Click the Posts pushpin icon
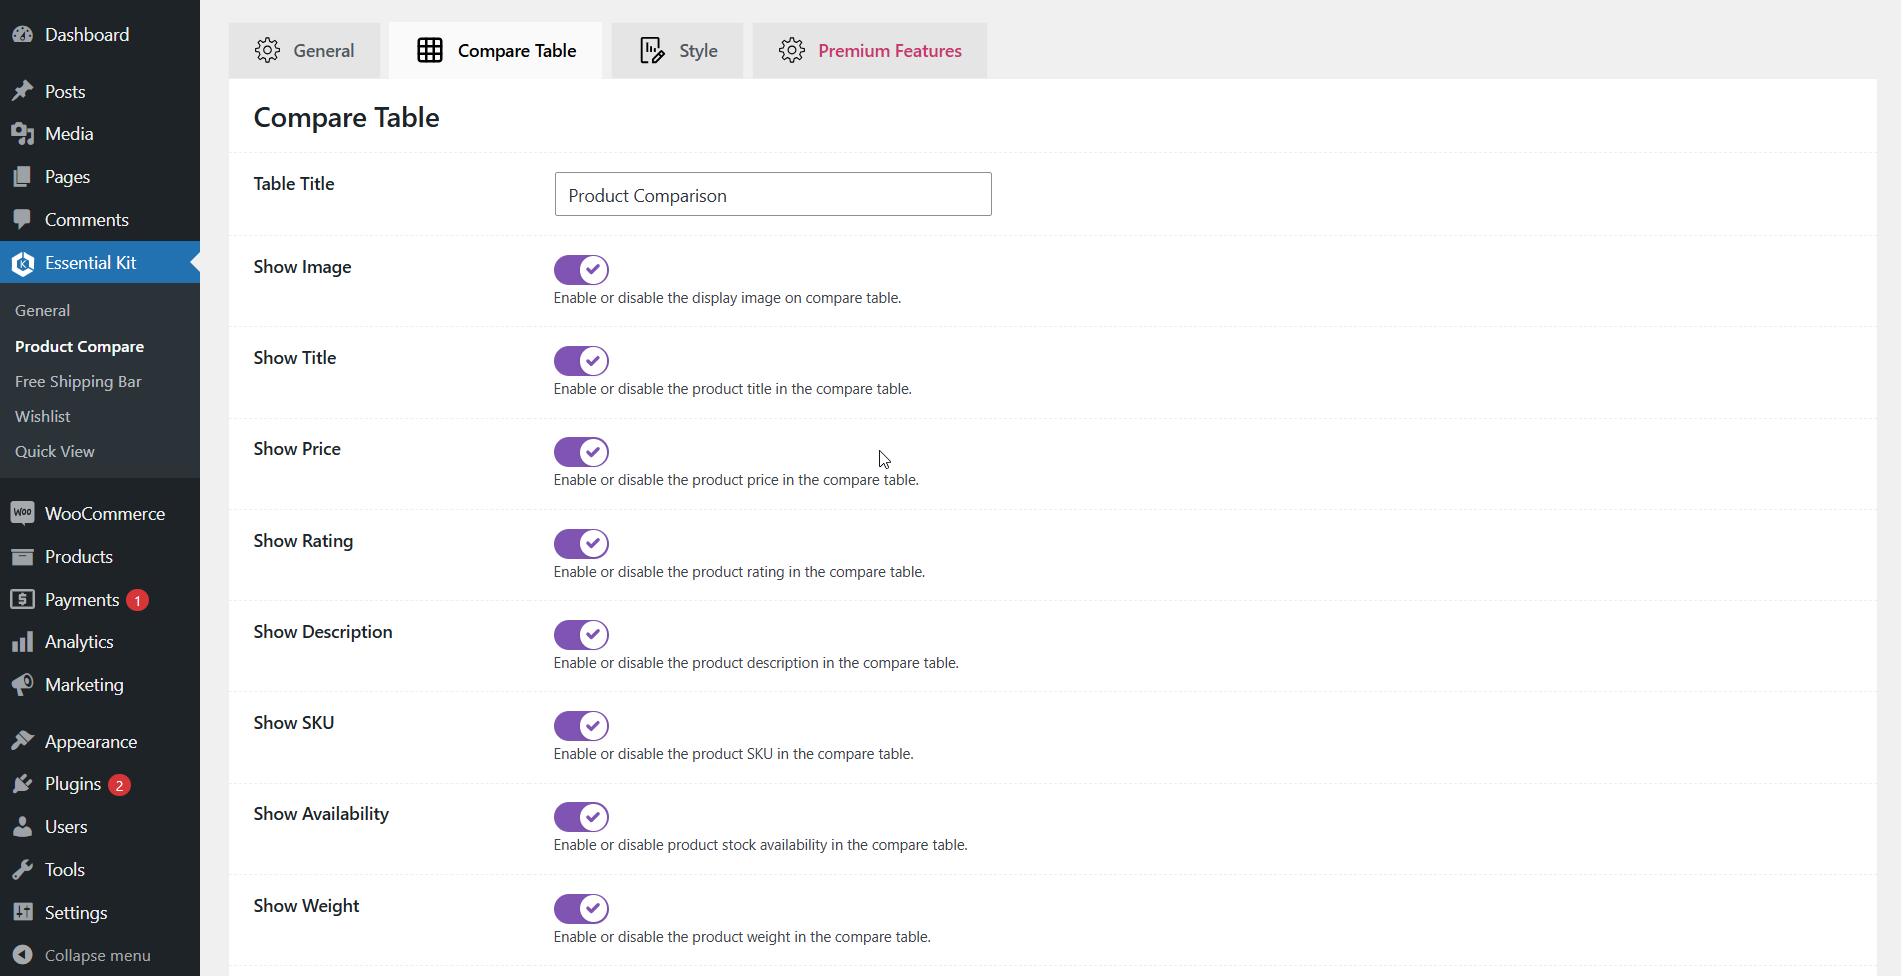This screenshot has height=976, width=1903. (22, 91)
